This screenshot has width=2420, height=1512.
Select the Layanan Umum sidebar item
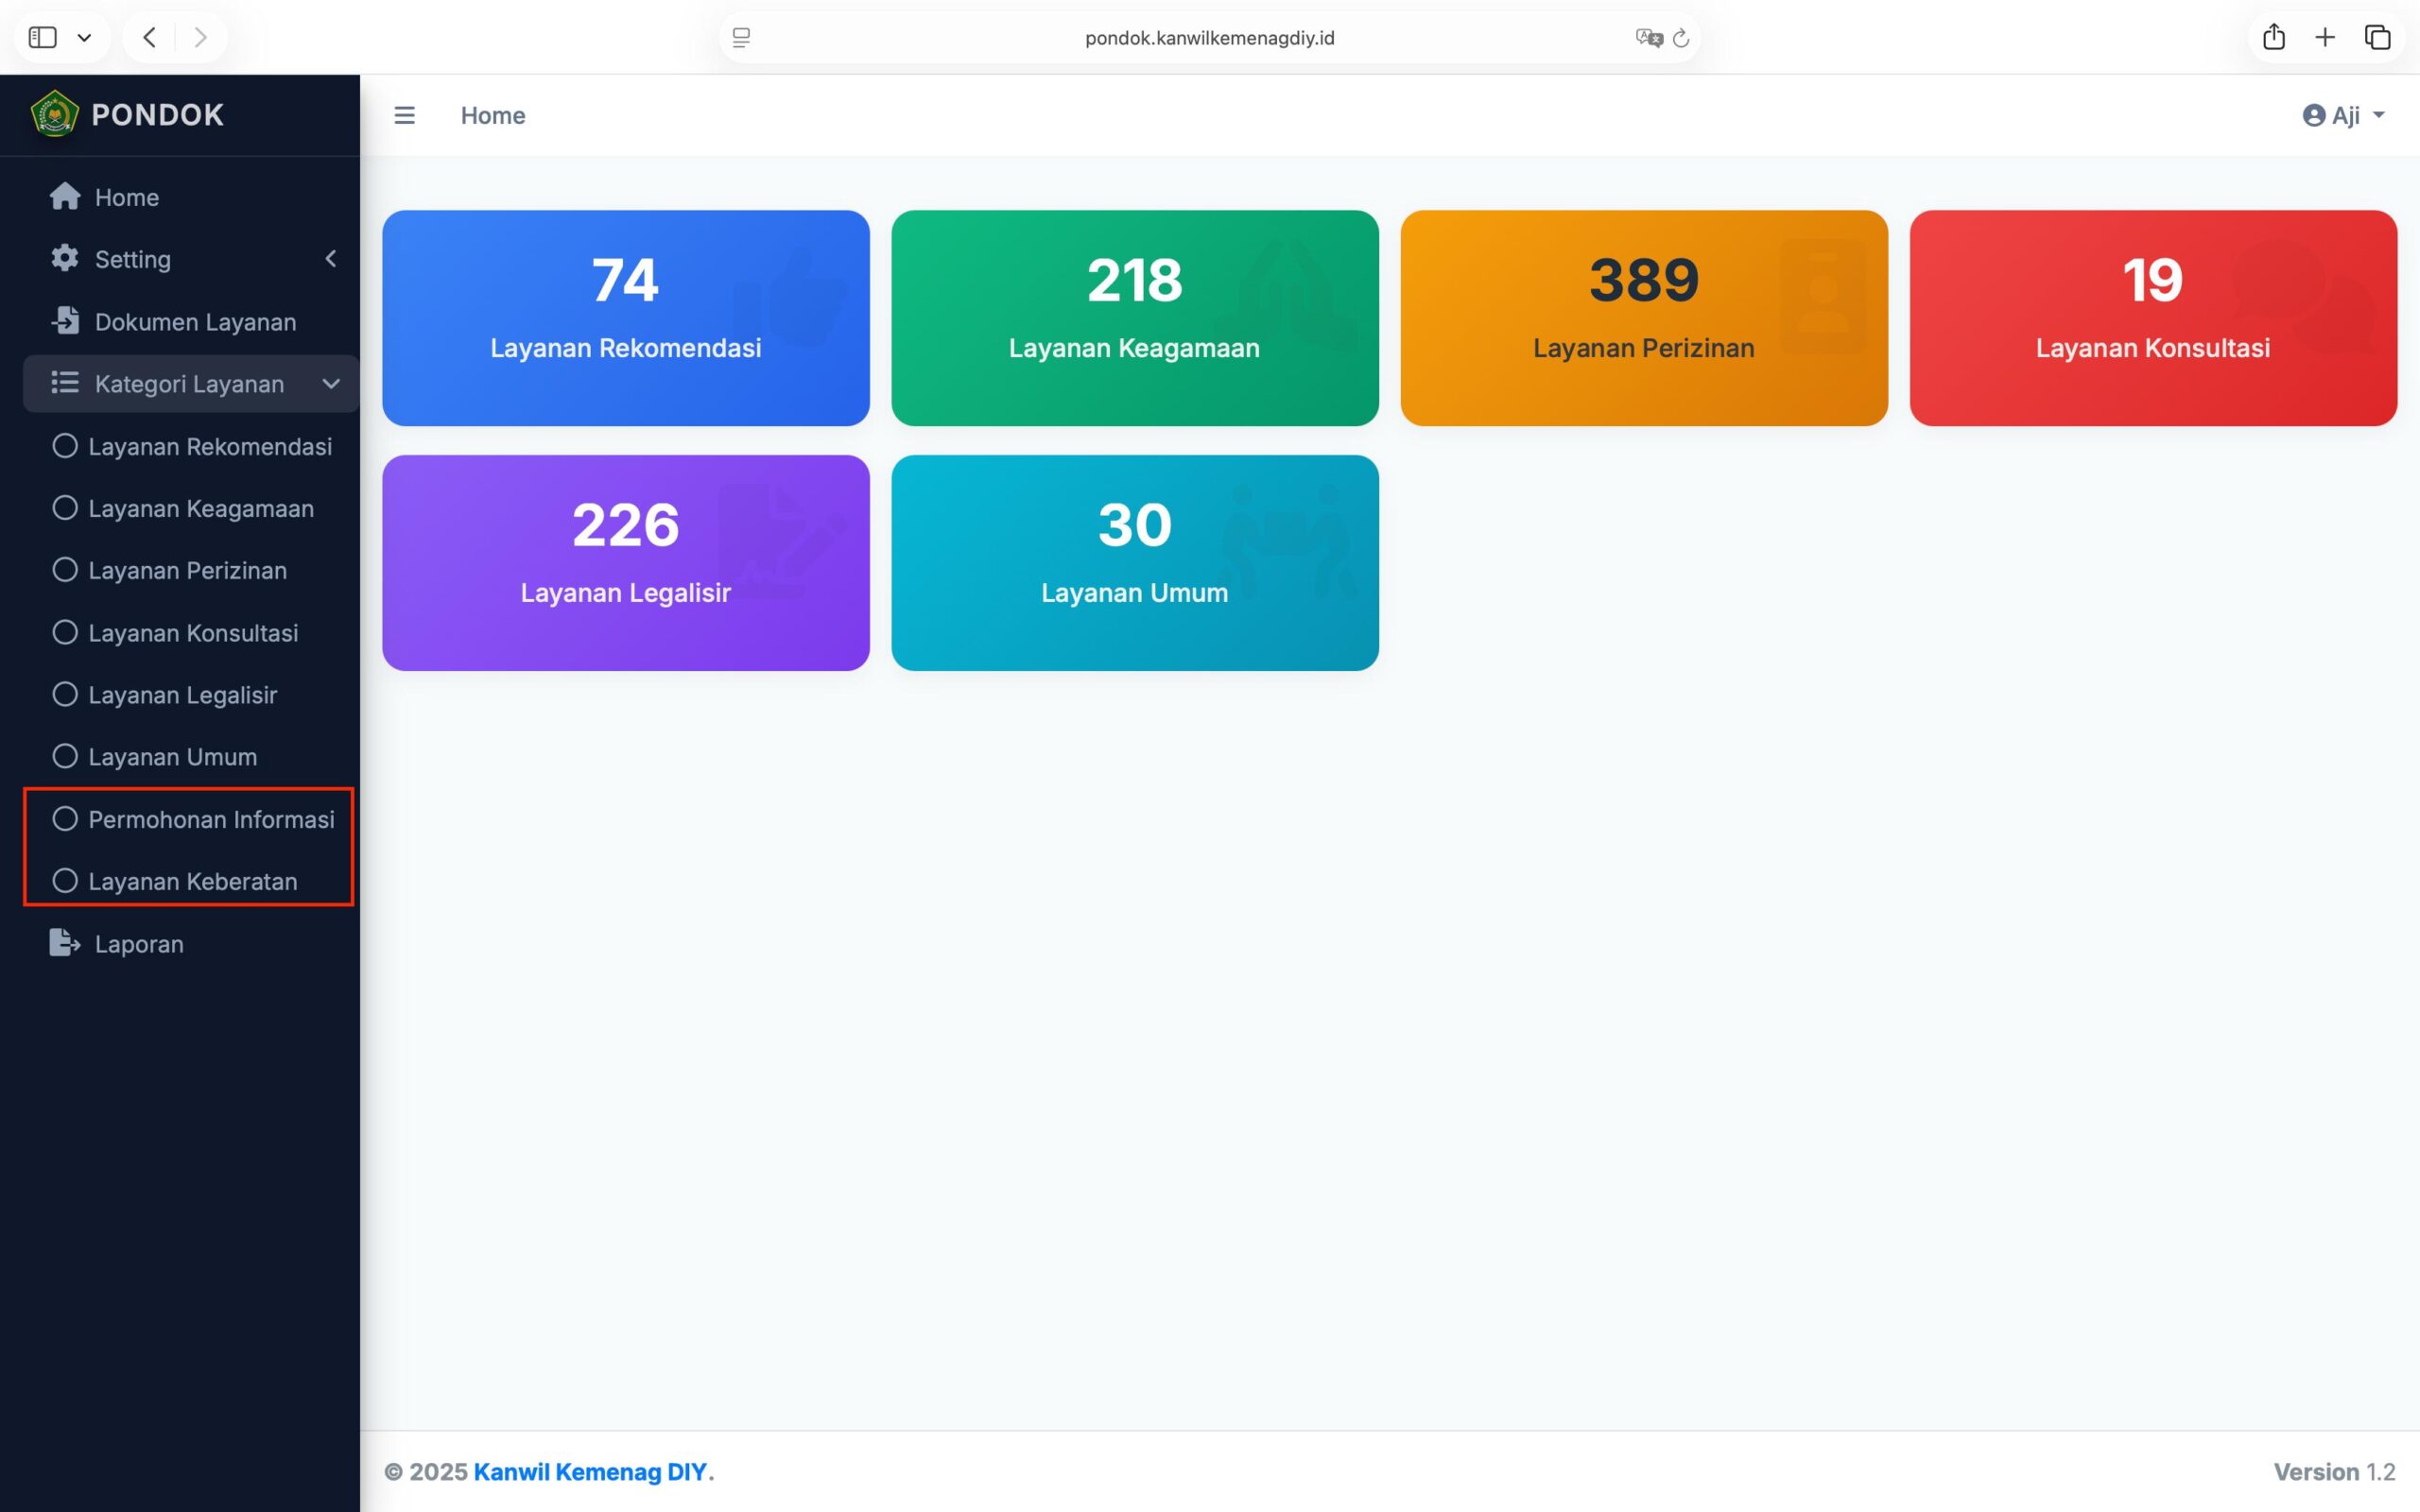point(191,757)
